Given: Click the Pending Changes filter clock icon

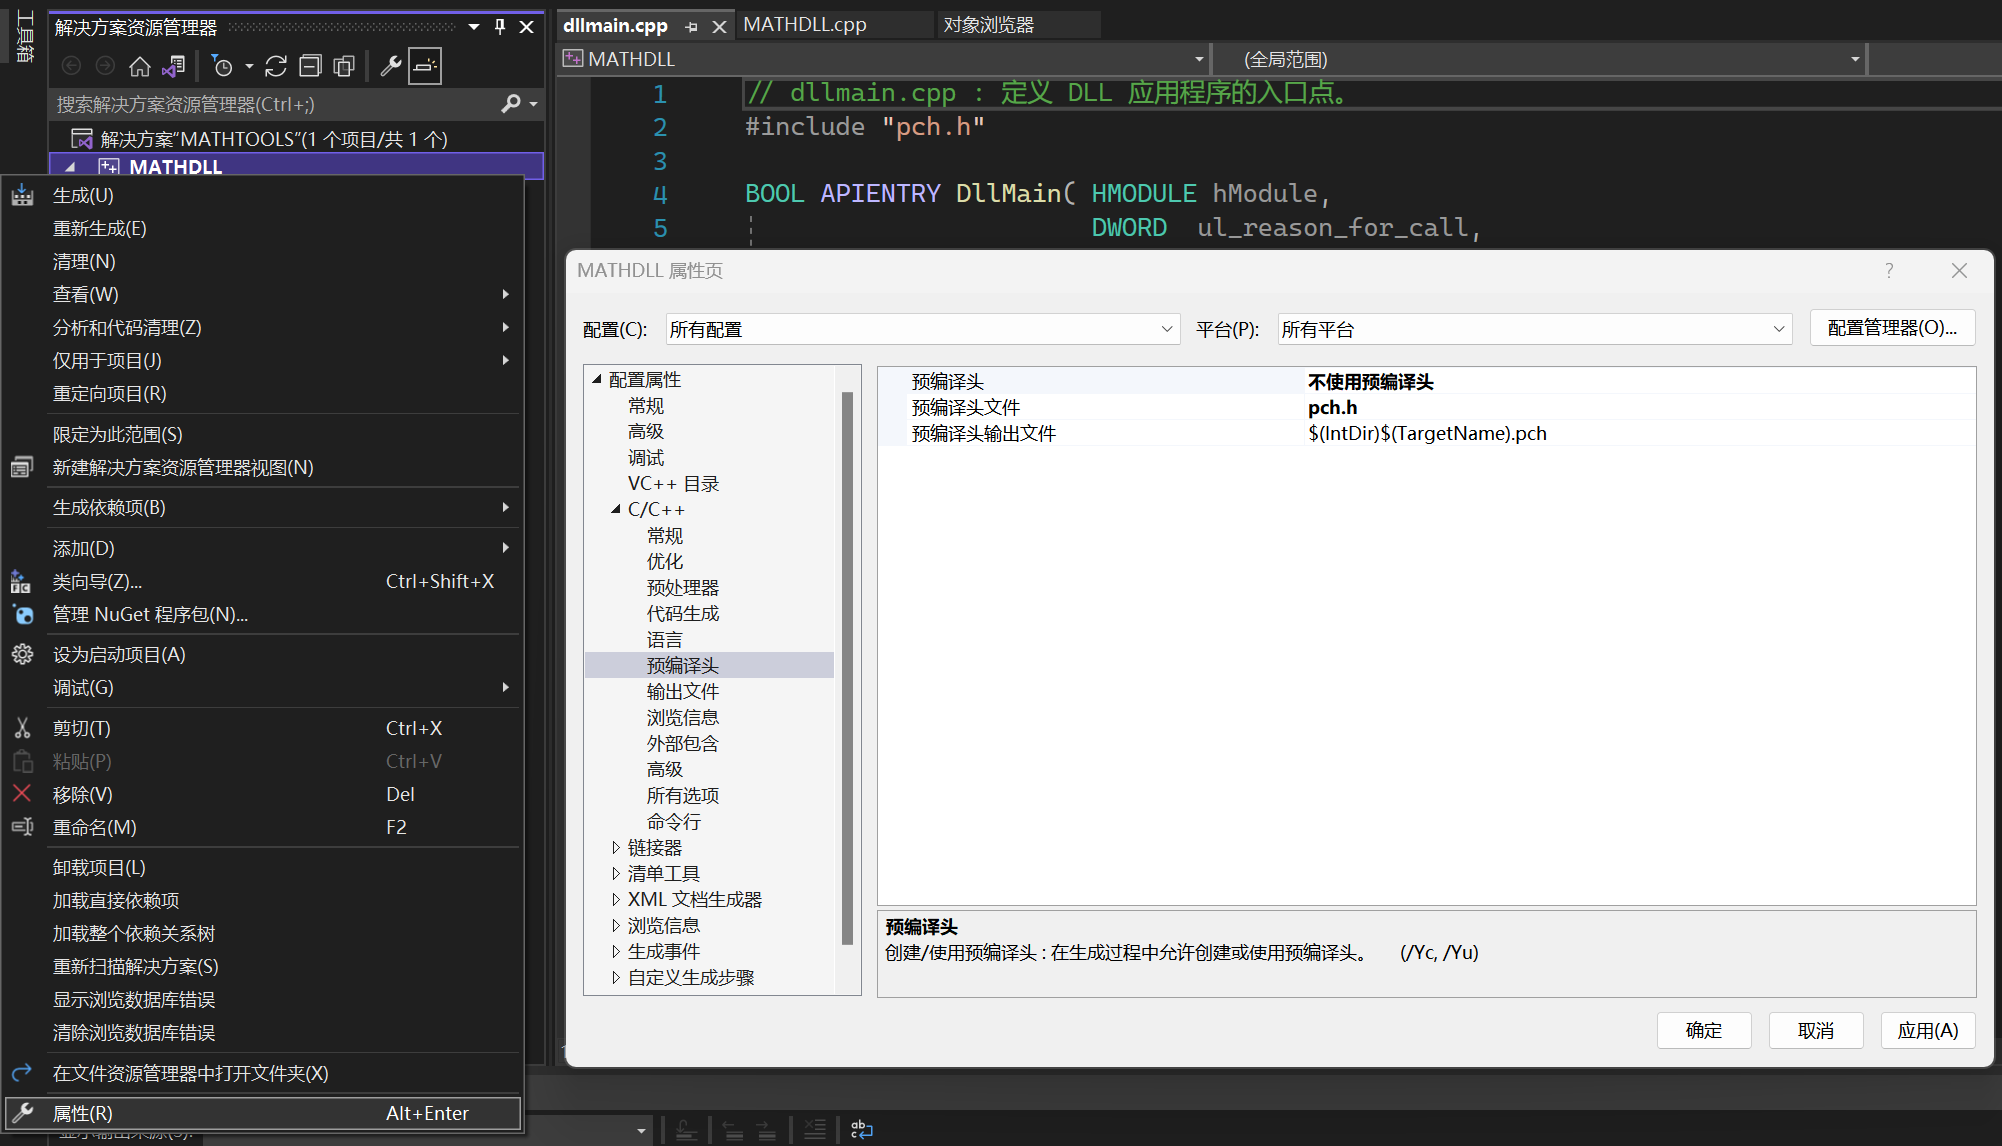Looking at the screenshot, I should click(x=222, y=67).
